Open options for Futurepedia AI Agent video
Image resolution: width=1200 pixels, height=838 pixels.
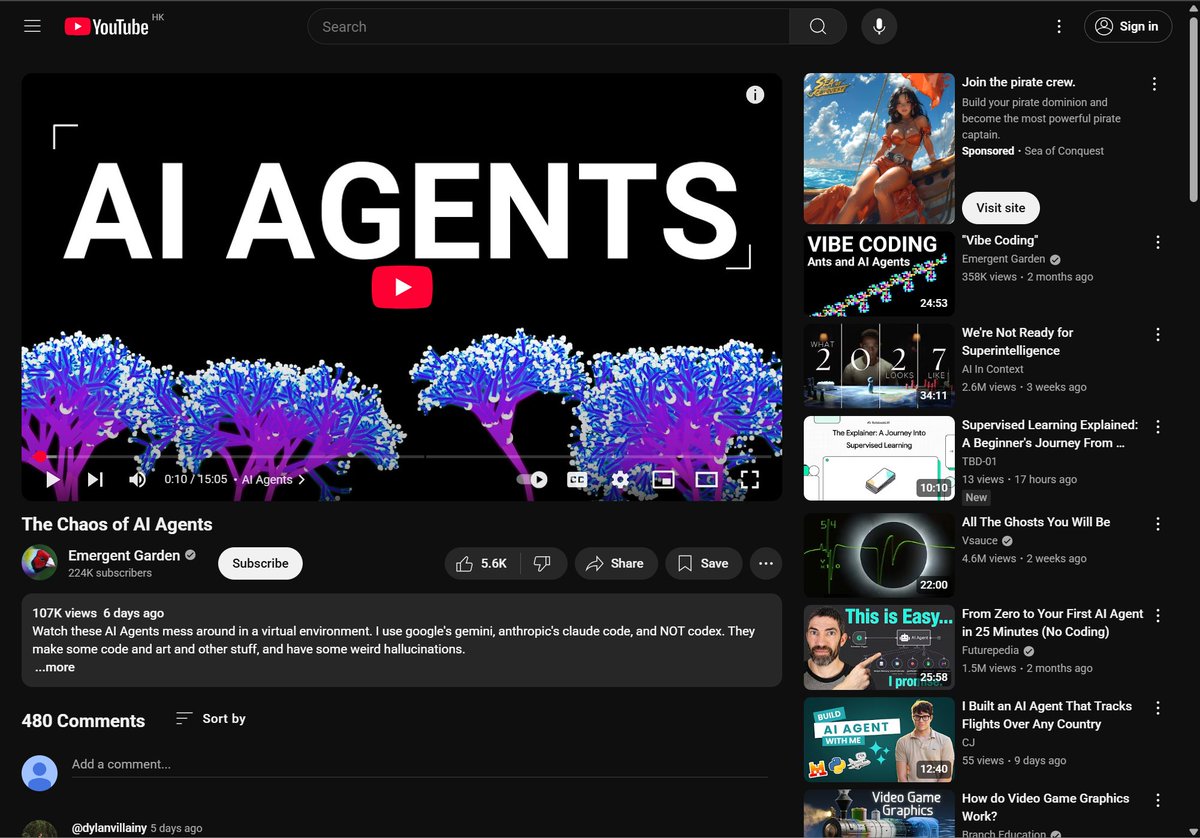[1157, 615]
